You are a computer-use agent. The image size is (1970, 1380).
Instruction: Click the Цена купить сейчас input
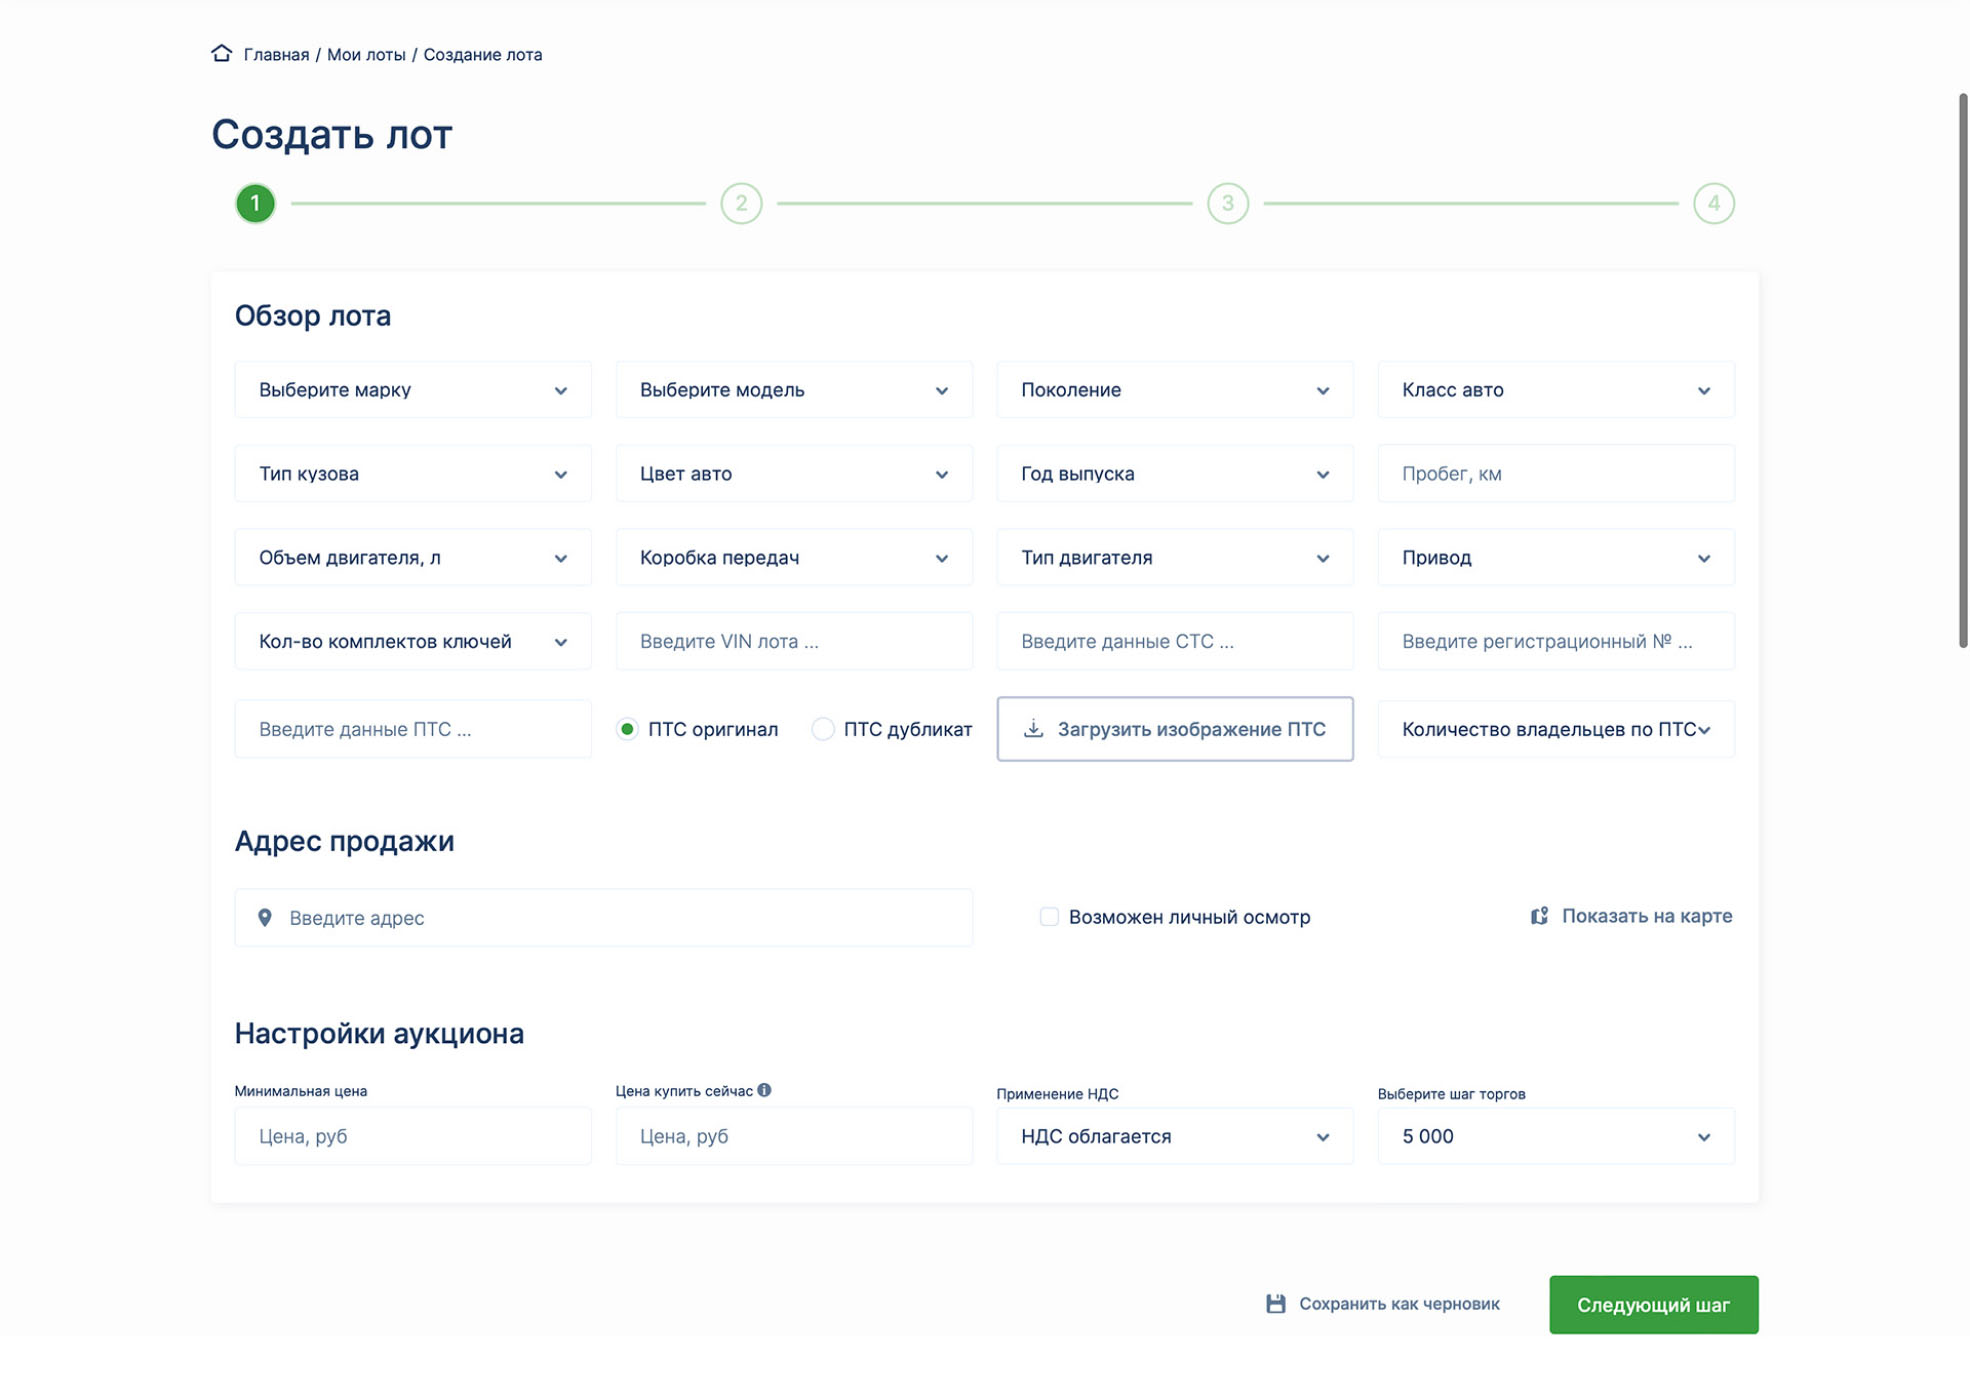pos(794,1136)
